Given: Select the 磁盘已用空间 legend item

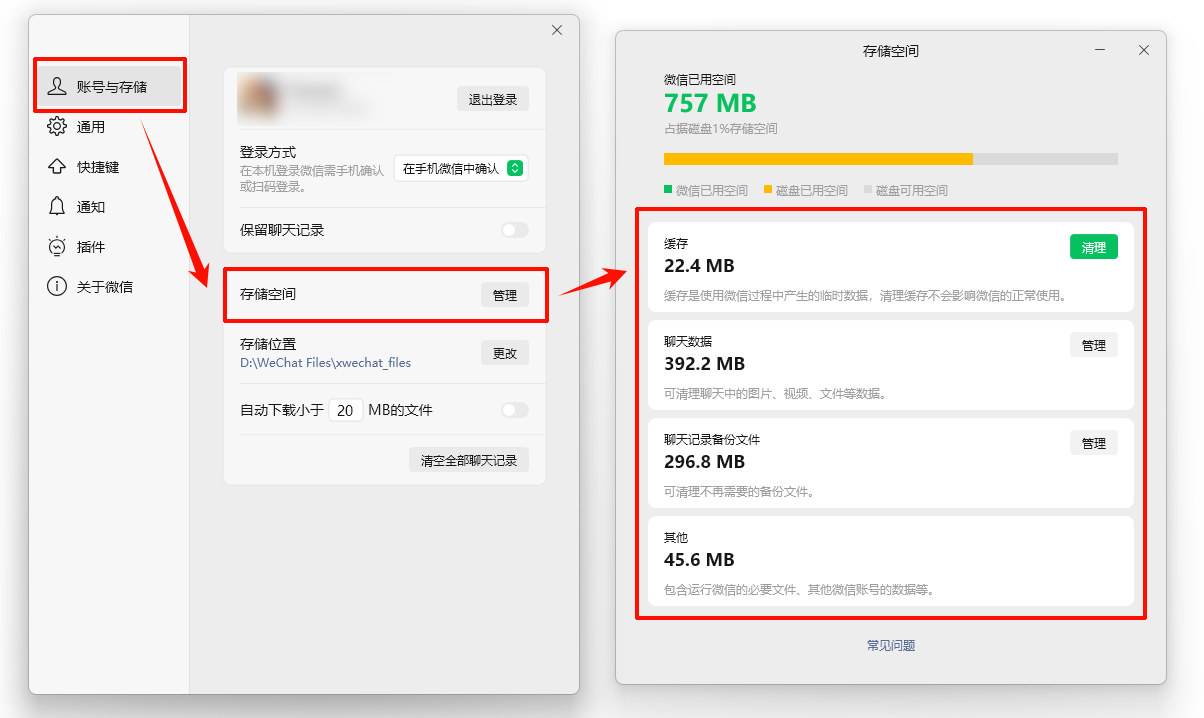Looking at the screenshot, I should coord(806,190).
